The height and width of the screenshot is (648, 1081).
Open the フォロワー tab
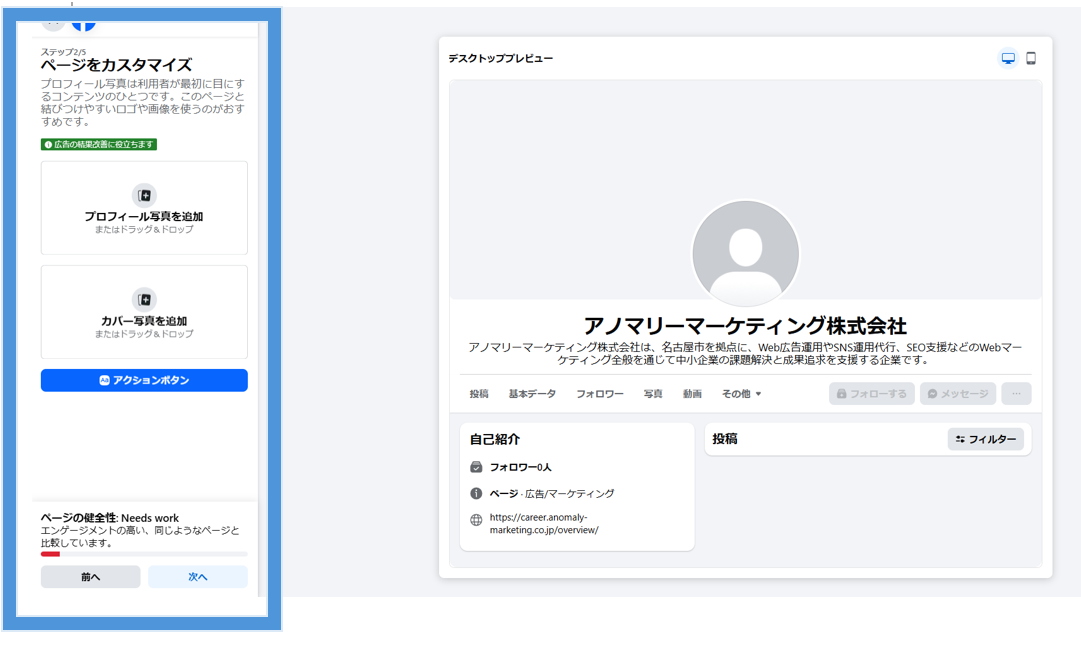[x=600, y=394]
